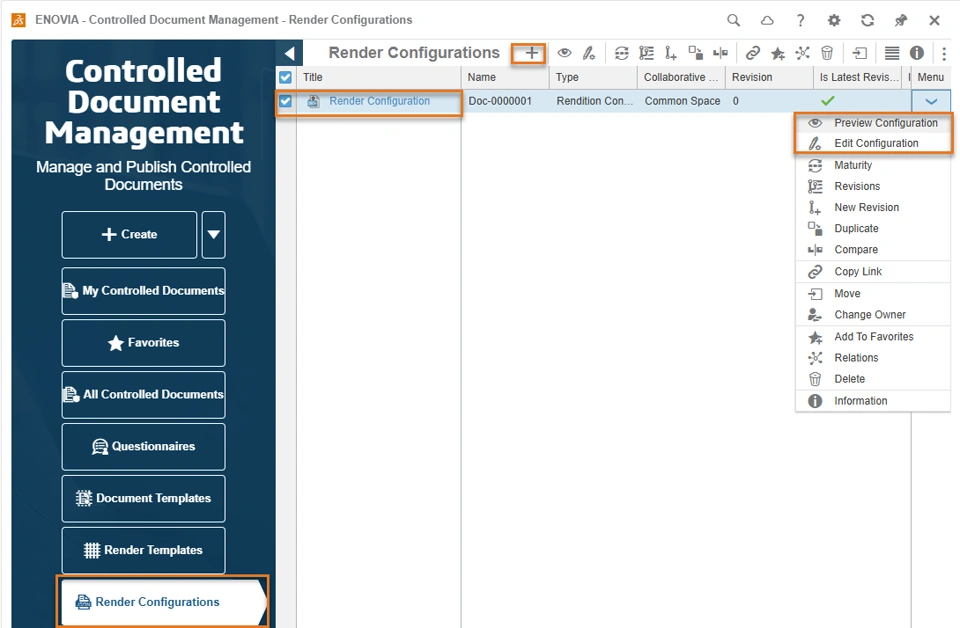Sort by the Type column header
Viewport: 960px width, 628px height.
click(593, 77)
